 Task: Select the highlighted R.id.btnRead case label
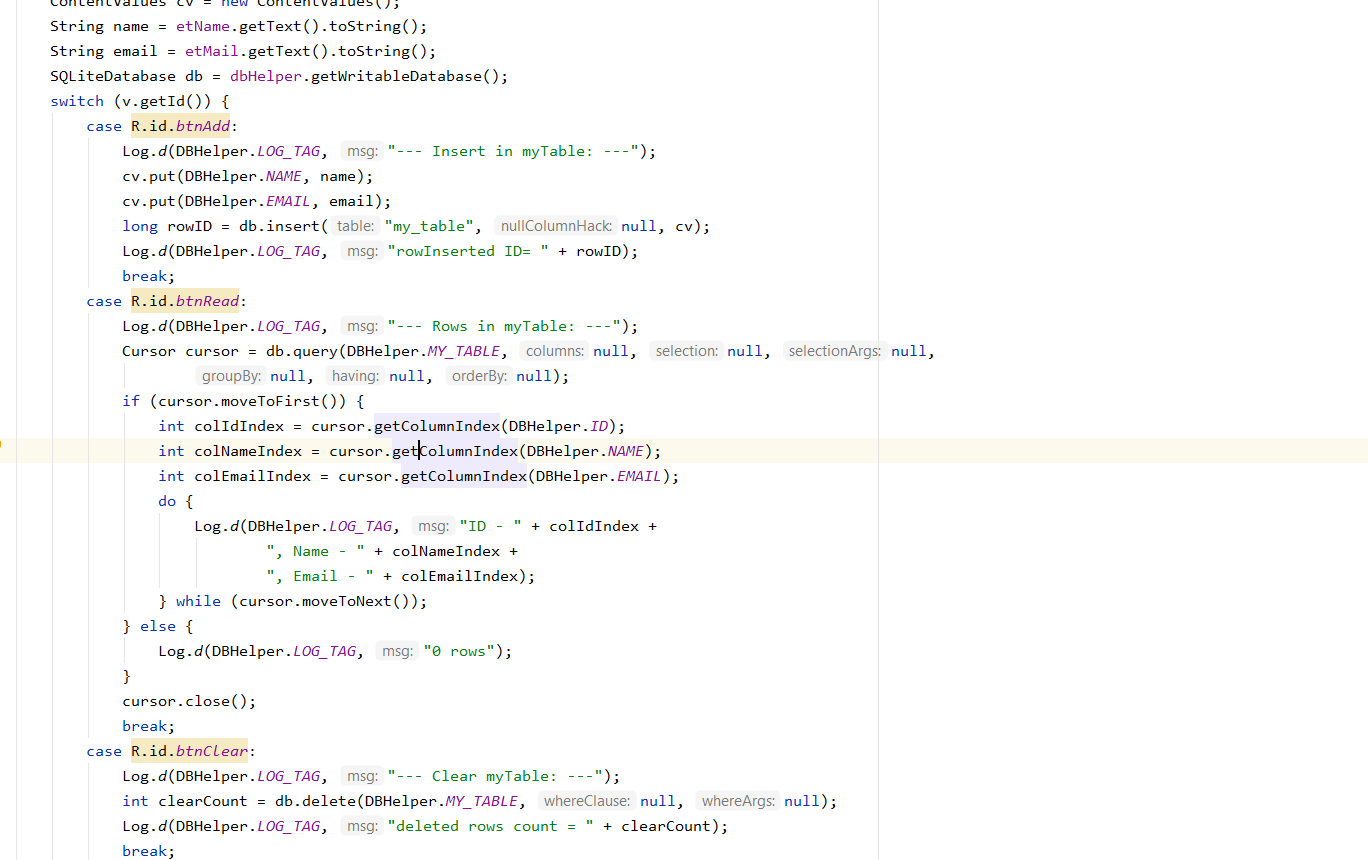click(185, 301)
